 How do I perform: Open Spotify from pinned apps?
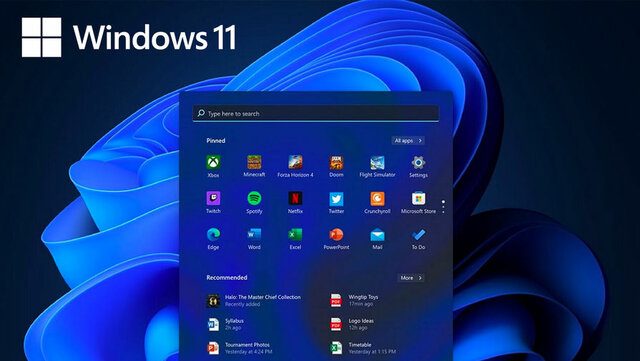point(254,198)
